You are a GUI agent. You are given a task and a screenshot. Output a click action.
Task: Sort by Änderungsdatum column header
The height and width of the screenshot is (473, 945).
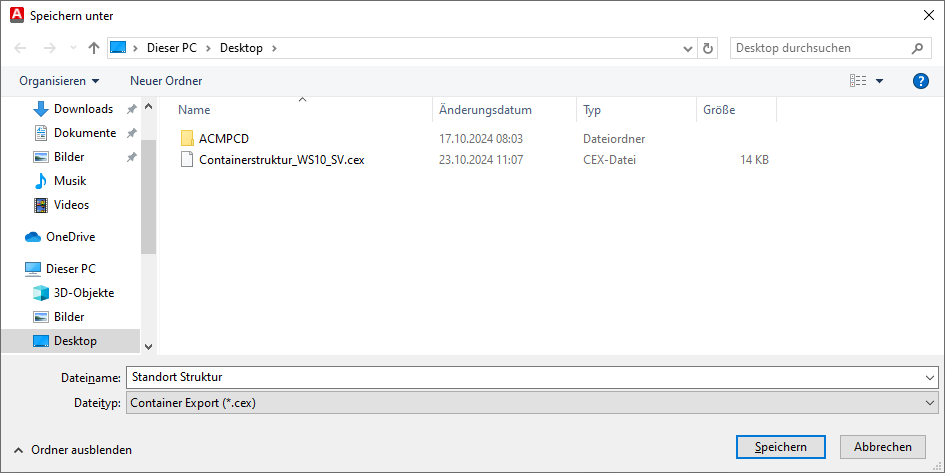click(x=485, y=110)
